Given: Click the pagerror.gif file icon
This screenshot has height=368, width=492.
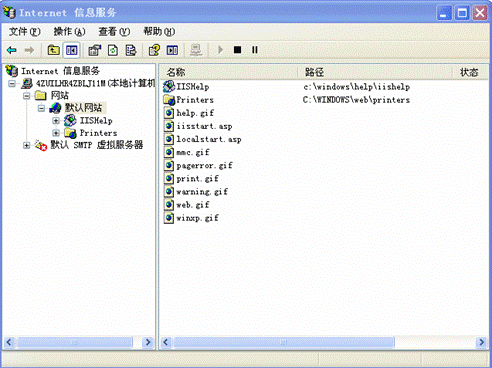Looking at the screenshot, I should (x=169, y=165).
